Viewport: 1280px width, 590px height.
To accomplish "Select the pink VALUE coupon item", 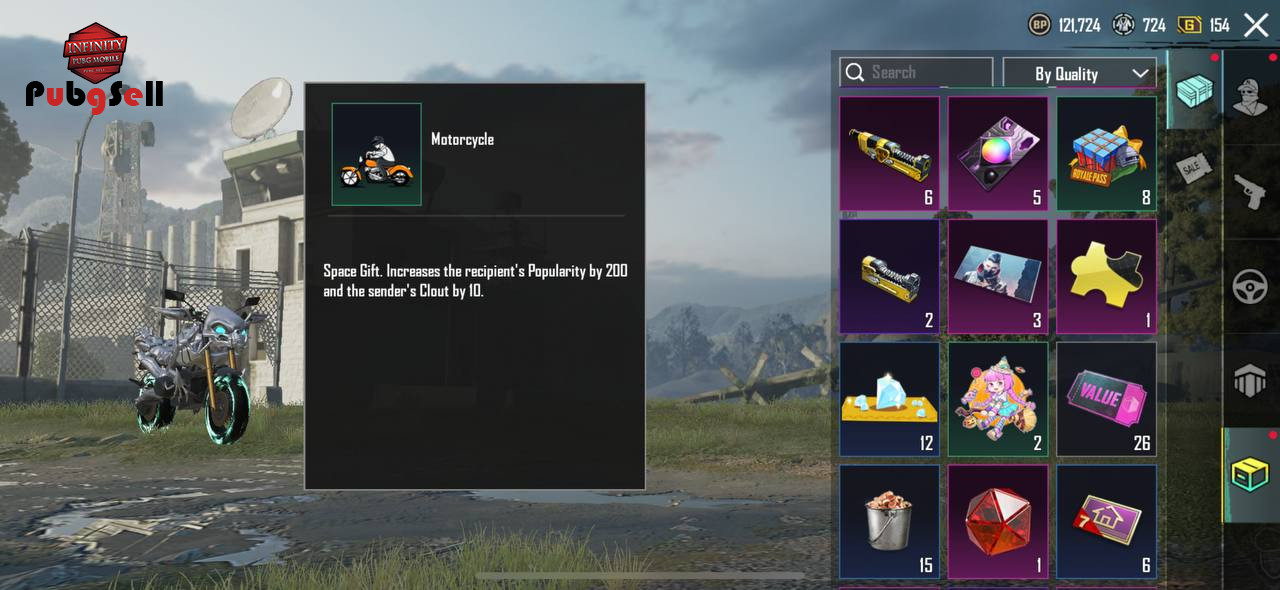I will [1107, 400].
